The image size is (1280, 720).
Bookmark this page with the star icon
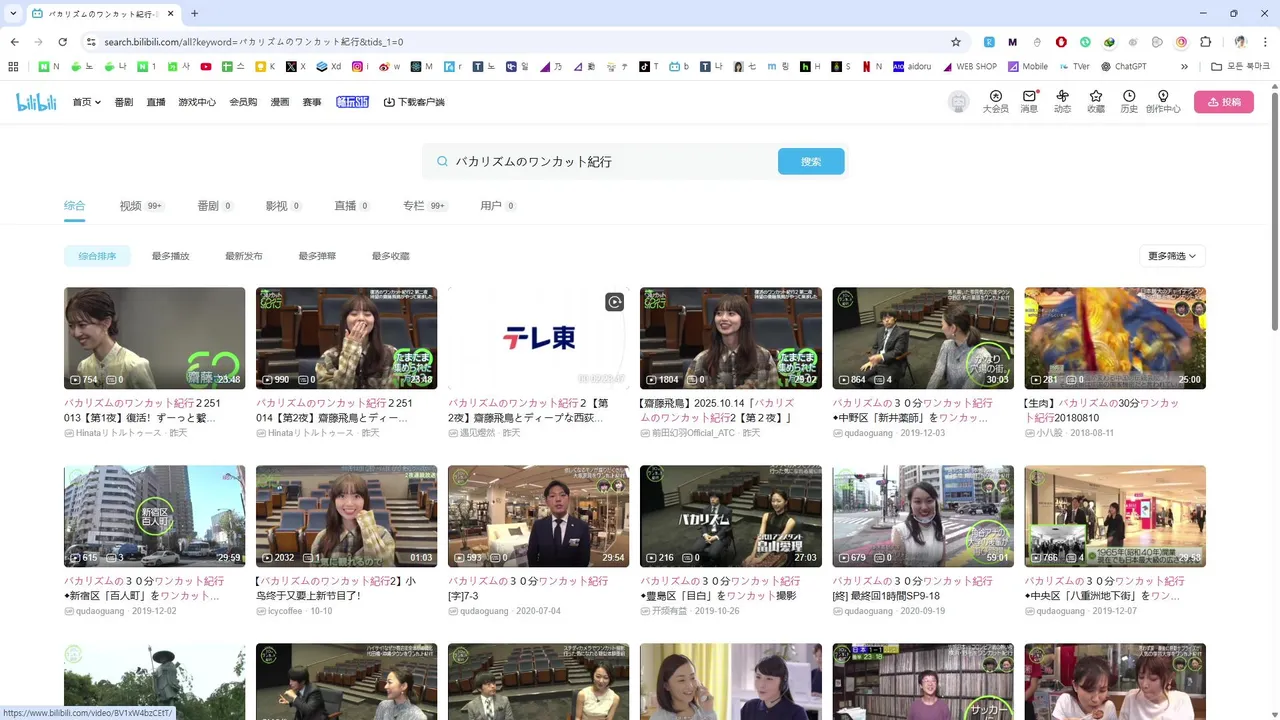[x=956, y=42]
